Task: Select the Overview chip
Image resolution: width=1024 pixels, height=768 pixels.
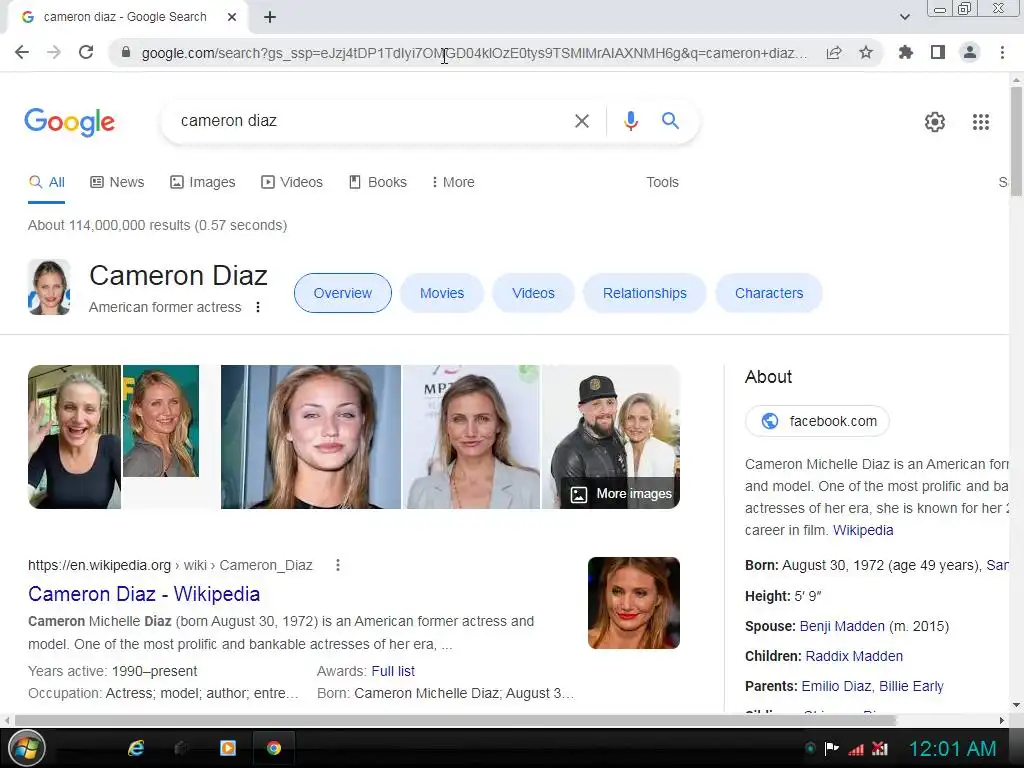Action: 343,293
